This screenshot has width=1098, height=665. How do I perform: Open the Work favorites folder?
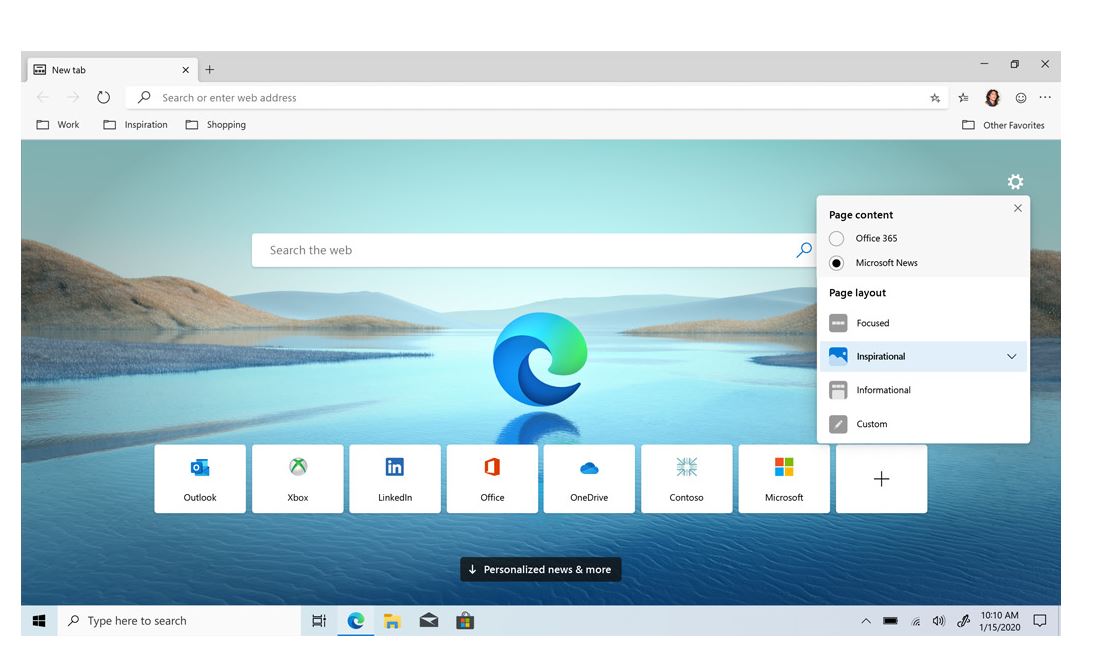click(x=58, y=125)
